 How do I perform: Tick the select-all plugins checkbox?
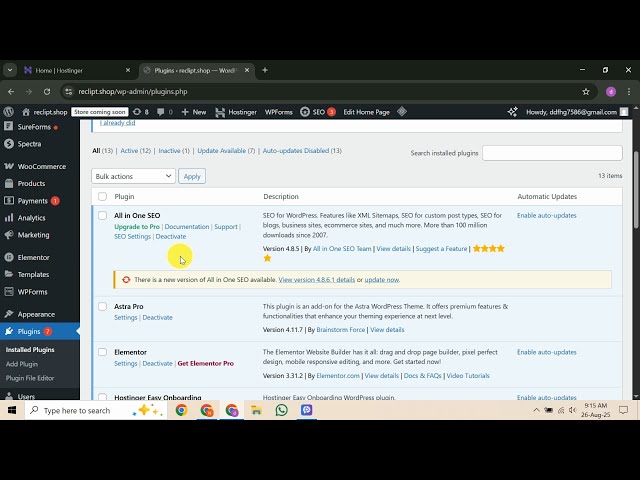pyautogui.click(x=102, y=196)
